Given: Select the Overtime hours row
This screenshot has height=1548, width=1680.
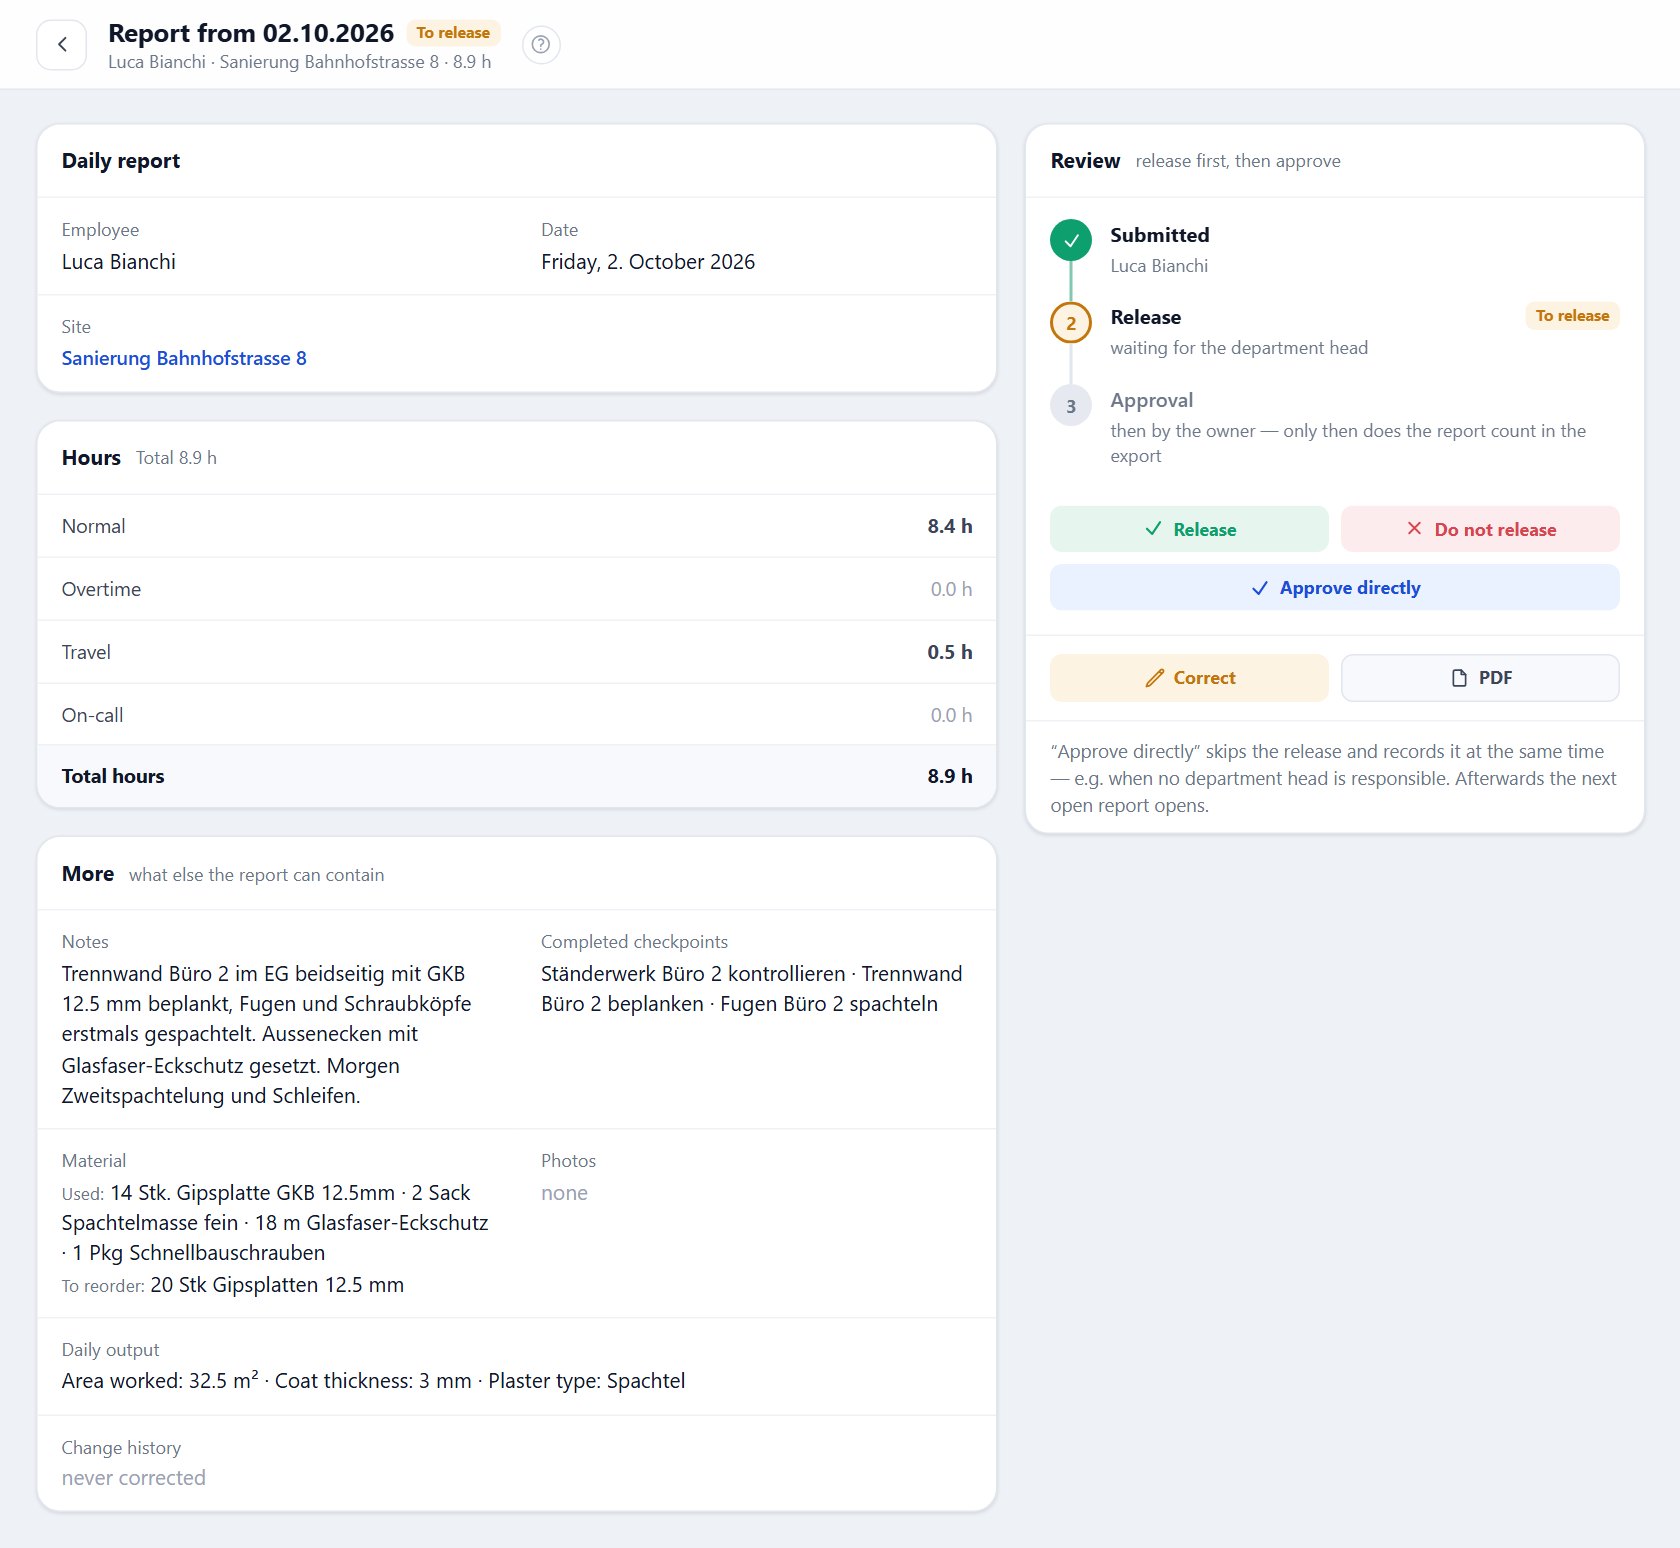Looking at the screenshot, I should [517, 589].
